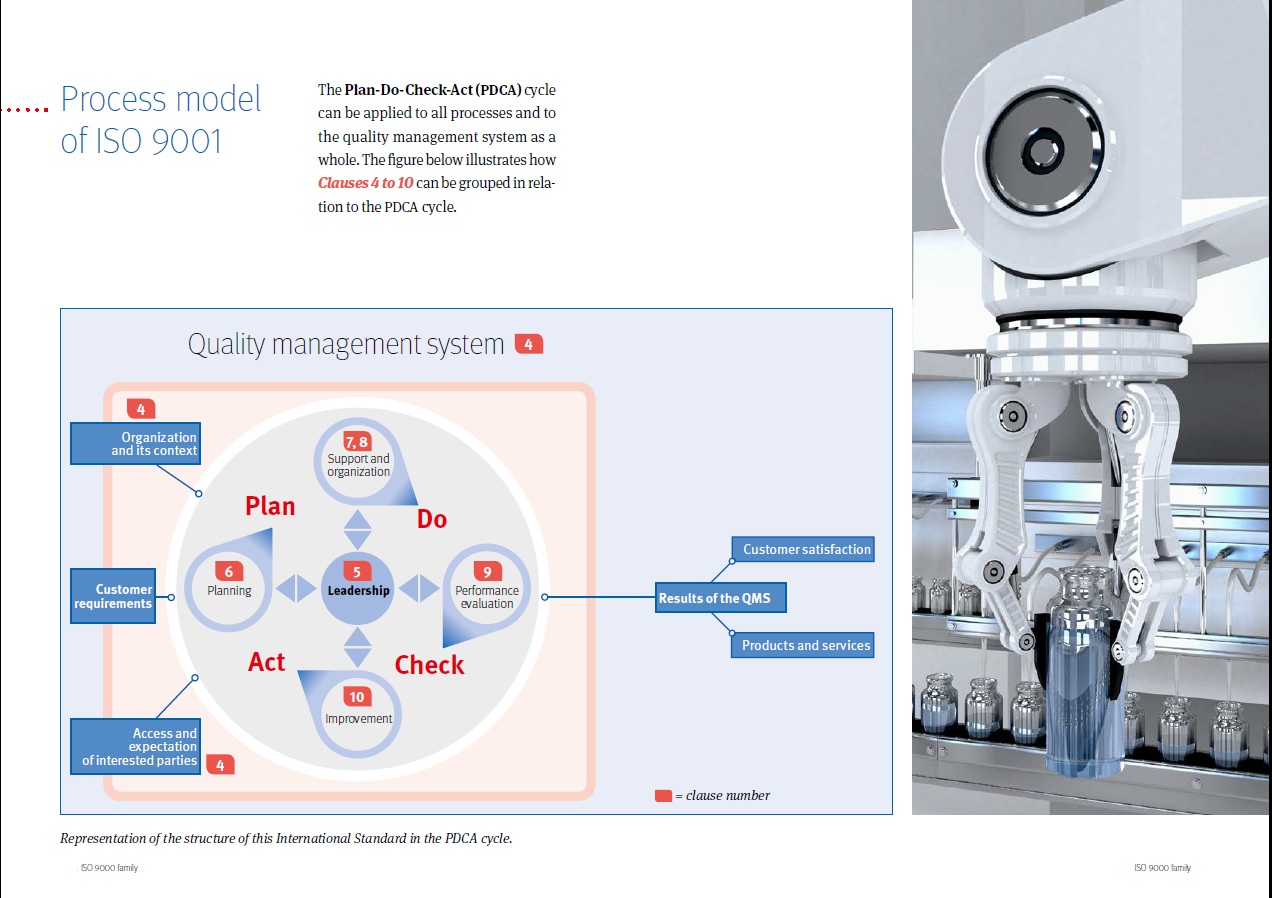Image resolution: width=1272 pixels, height=898 pixels.
Task: Click the red Plan label
Action: 270,506
